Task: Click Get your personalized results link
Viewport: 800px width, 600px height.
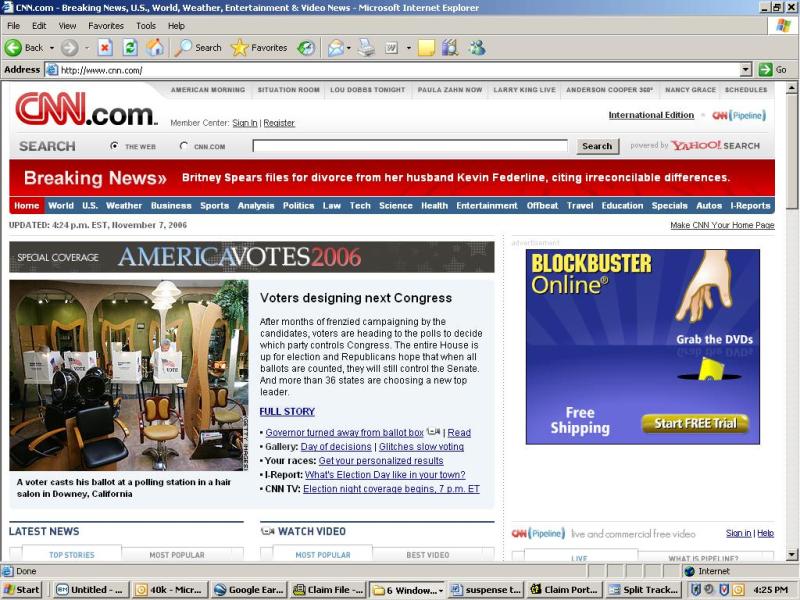Action: click(x=381, y=461)
